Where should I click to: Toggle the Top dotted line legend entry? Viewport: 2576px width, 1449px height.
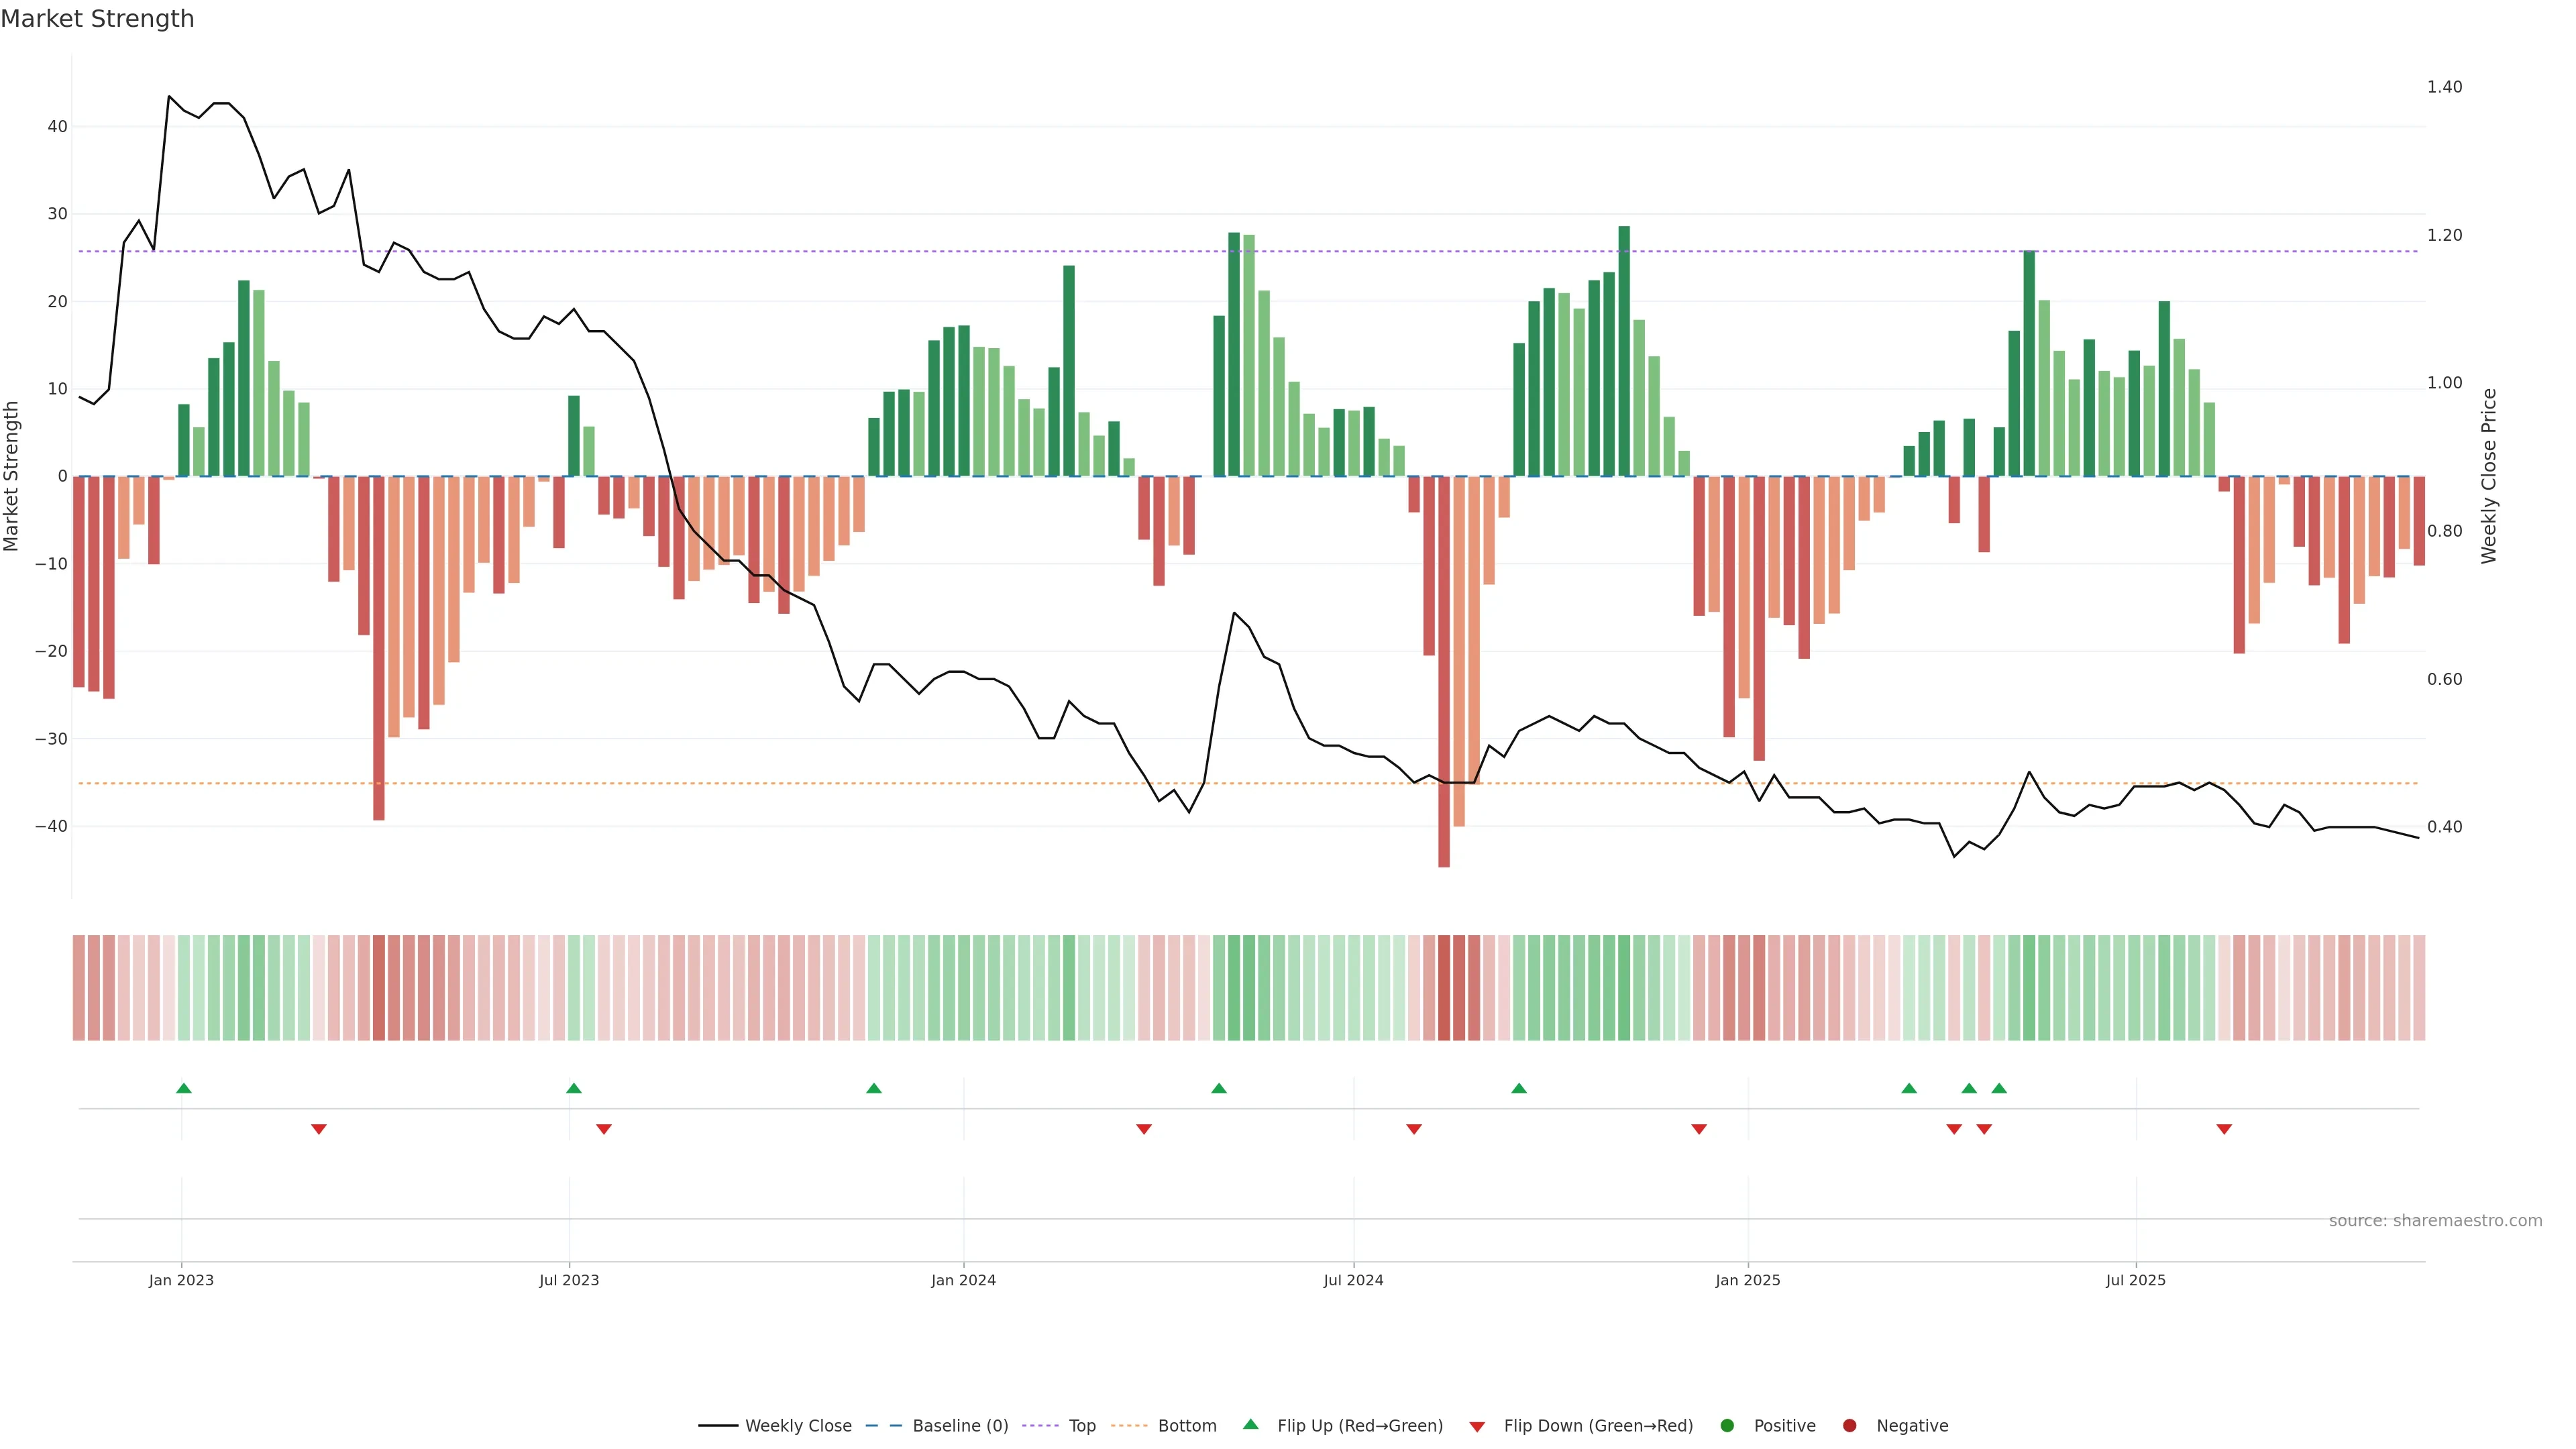pos(1081,1426)
